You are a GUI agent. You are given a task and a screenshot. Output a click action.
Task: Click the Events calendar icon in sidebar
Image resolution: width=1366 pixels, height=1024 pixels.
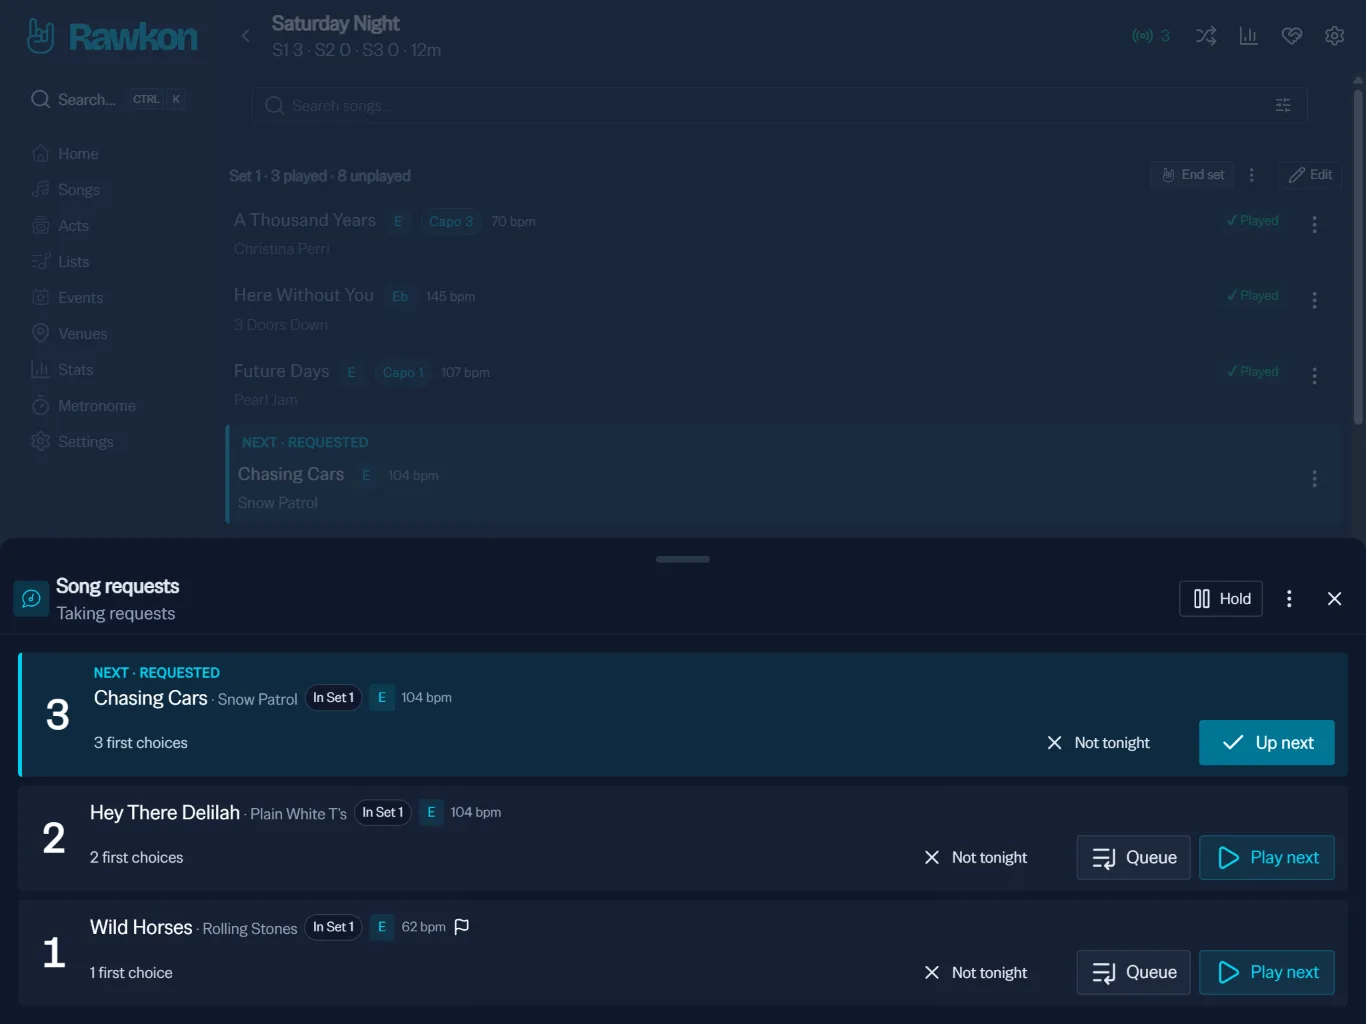[x=40, y=297]
